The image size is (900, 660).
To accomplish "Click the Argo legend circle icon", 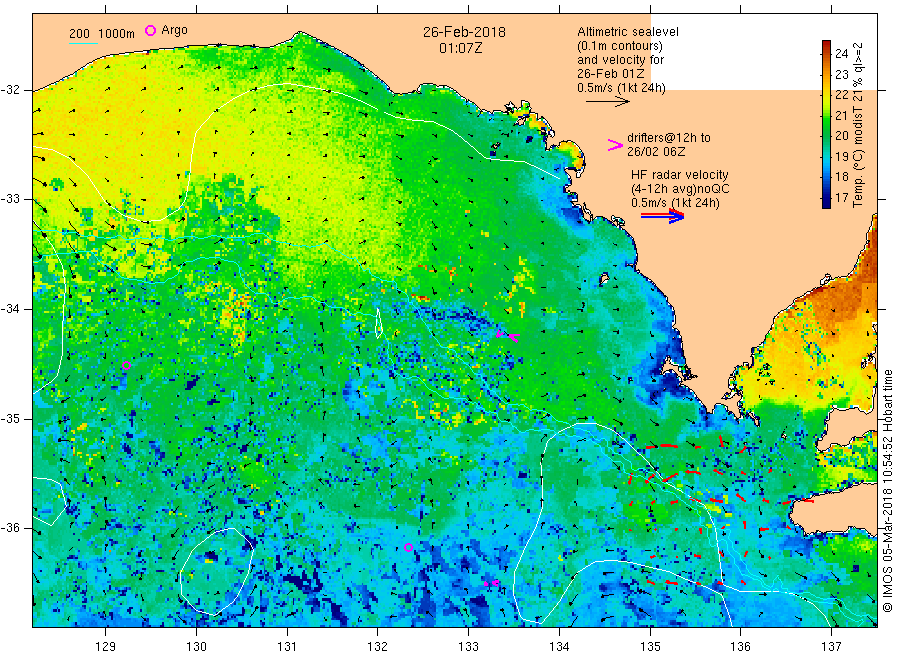I will (150, 30).
